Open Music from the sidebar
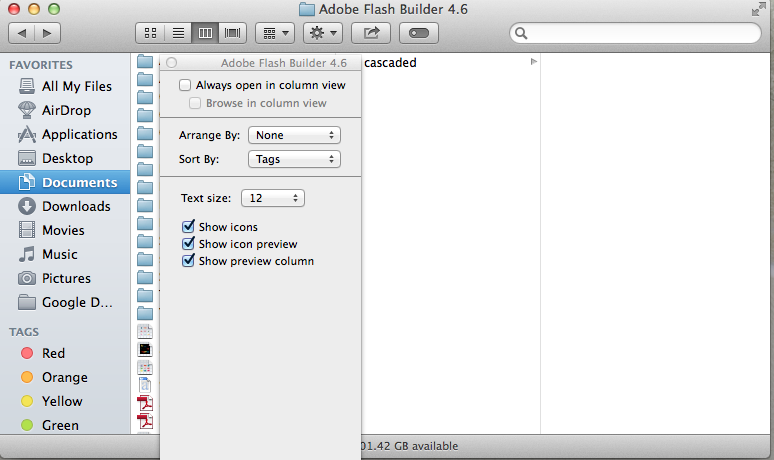The height and width of the screenshot is (460, 774). click(65, 254)
